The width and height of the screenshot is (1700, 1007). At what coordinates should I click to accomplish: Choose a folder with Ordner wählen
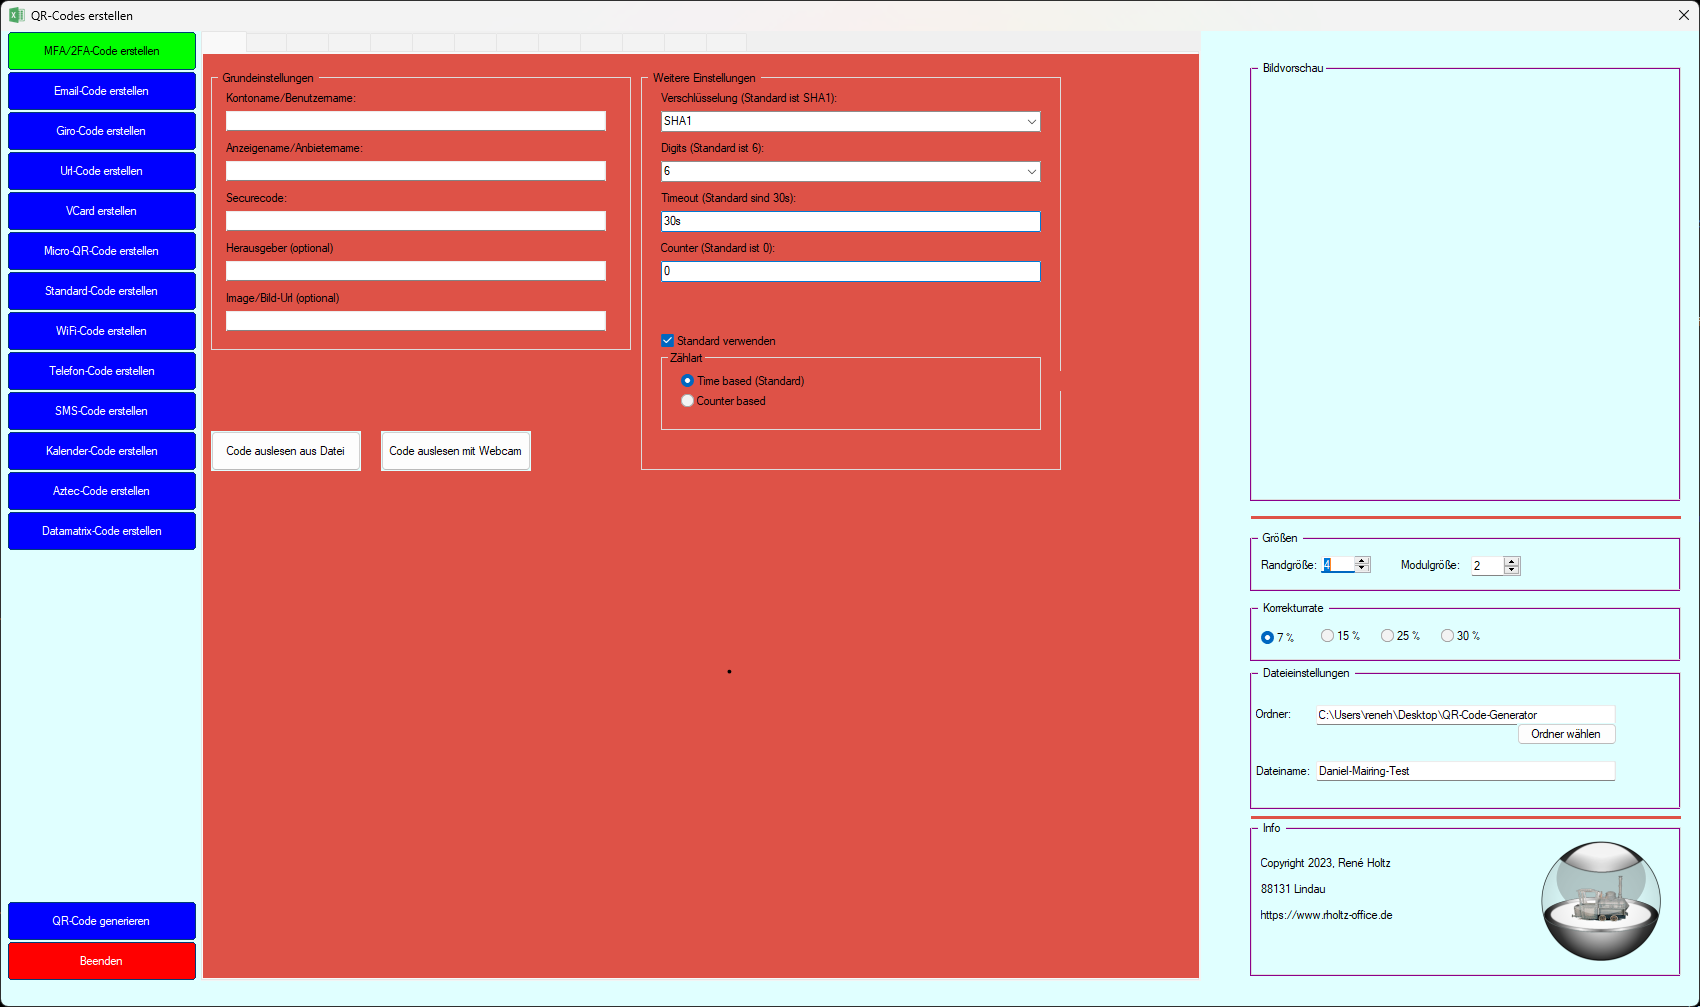(1566, 734)
